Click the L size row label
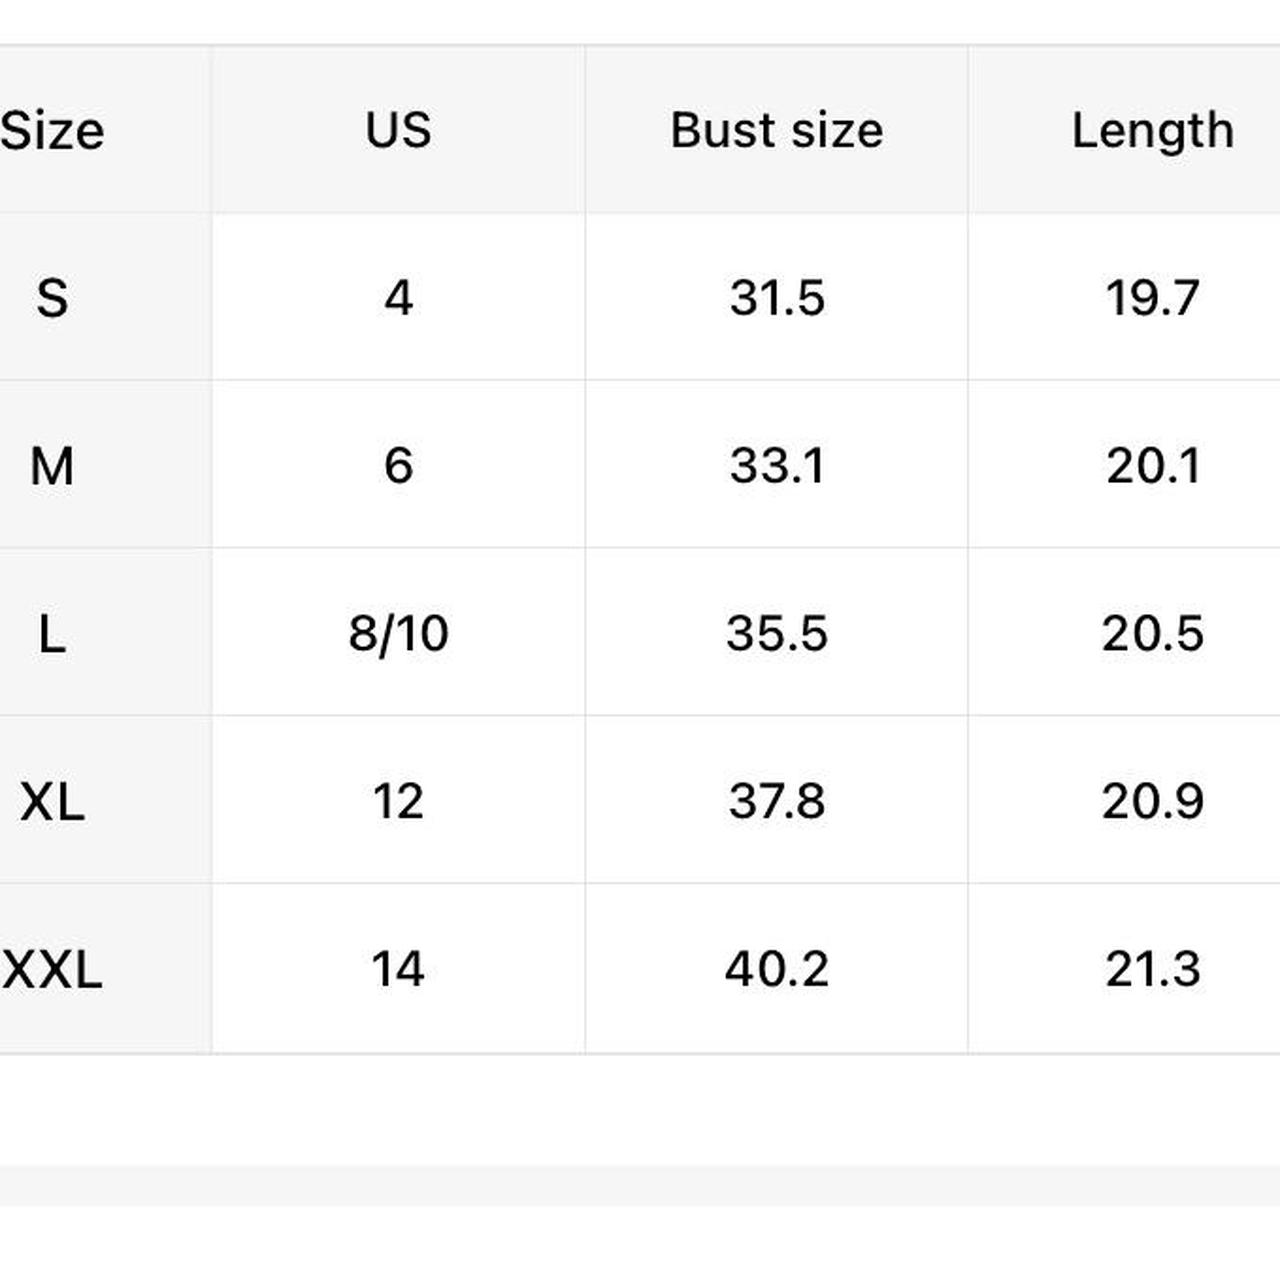The height and width of the screenshot is (1280, 1280). tap(52, 634)
